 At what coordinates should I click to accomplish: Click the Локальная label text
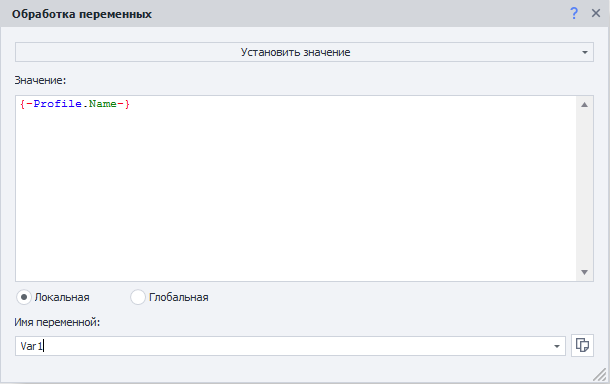coord(62,297)
